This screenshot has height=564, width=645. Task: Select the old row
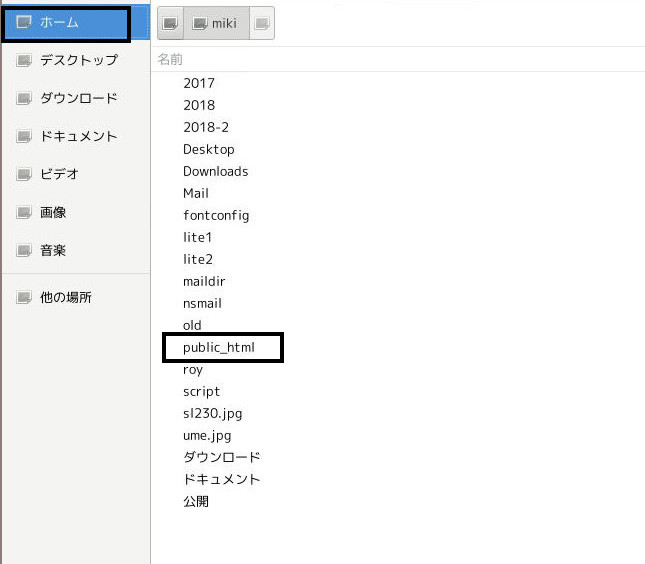click(x=397, y=325)
